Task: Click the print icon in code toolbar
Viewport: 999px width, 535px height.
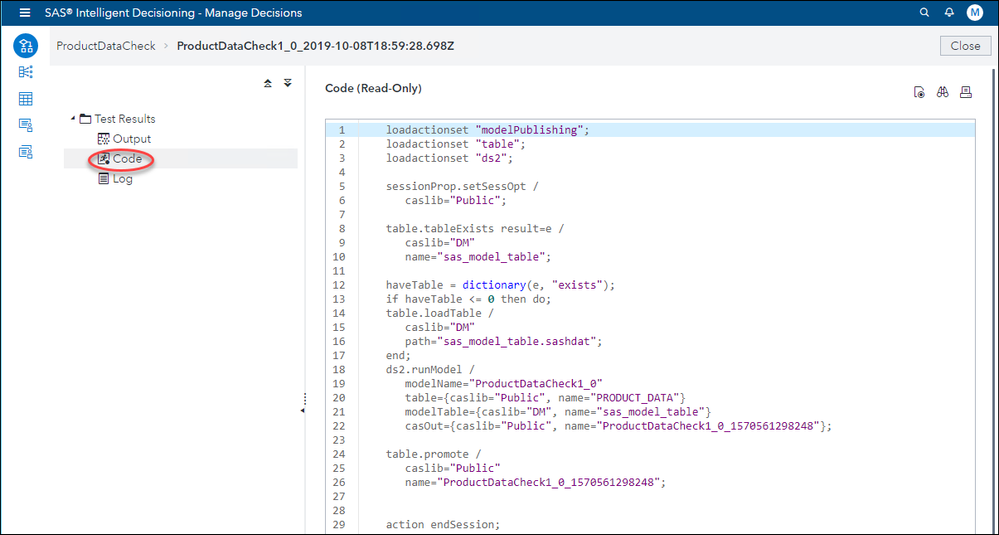Action: click(967, 93)
